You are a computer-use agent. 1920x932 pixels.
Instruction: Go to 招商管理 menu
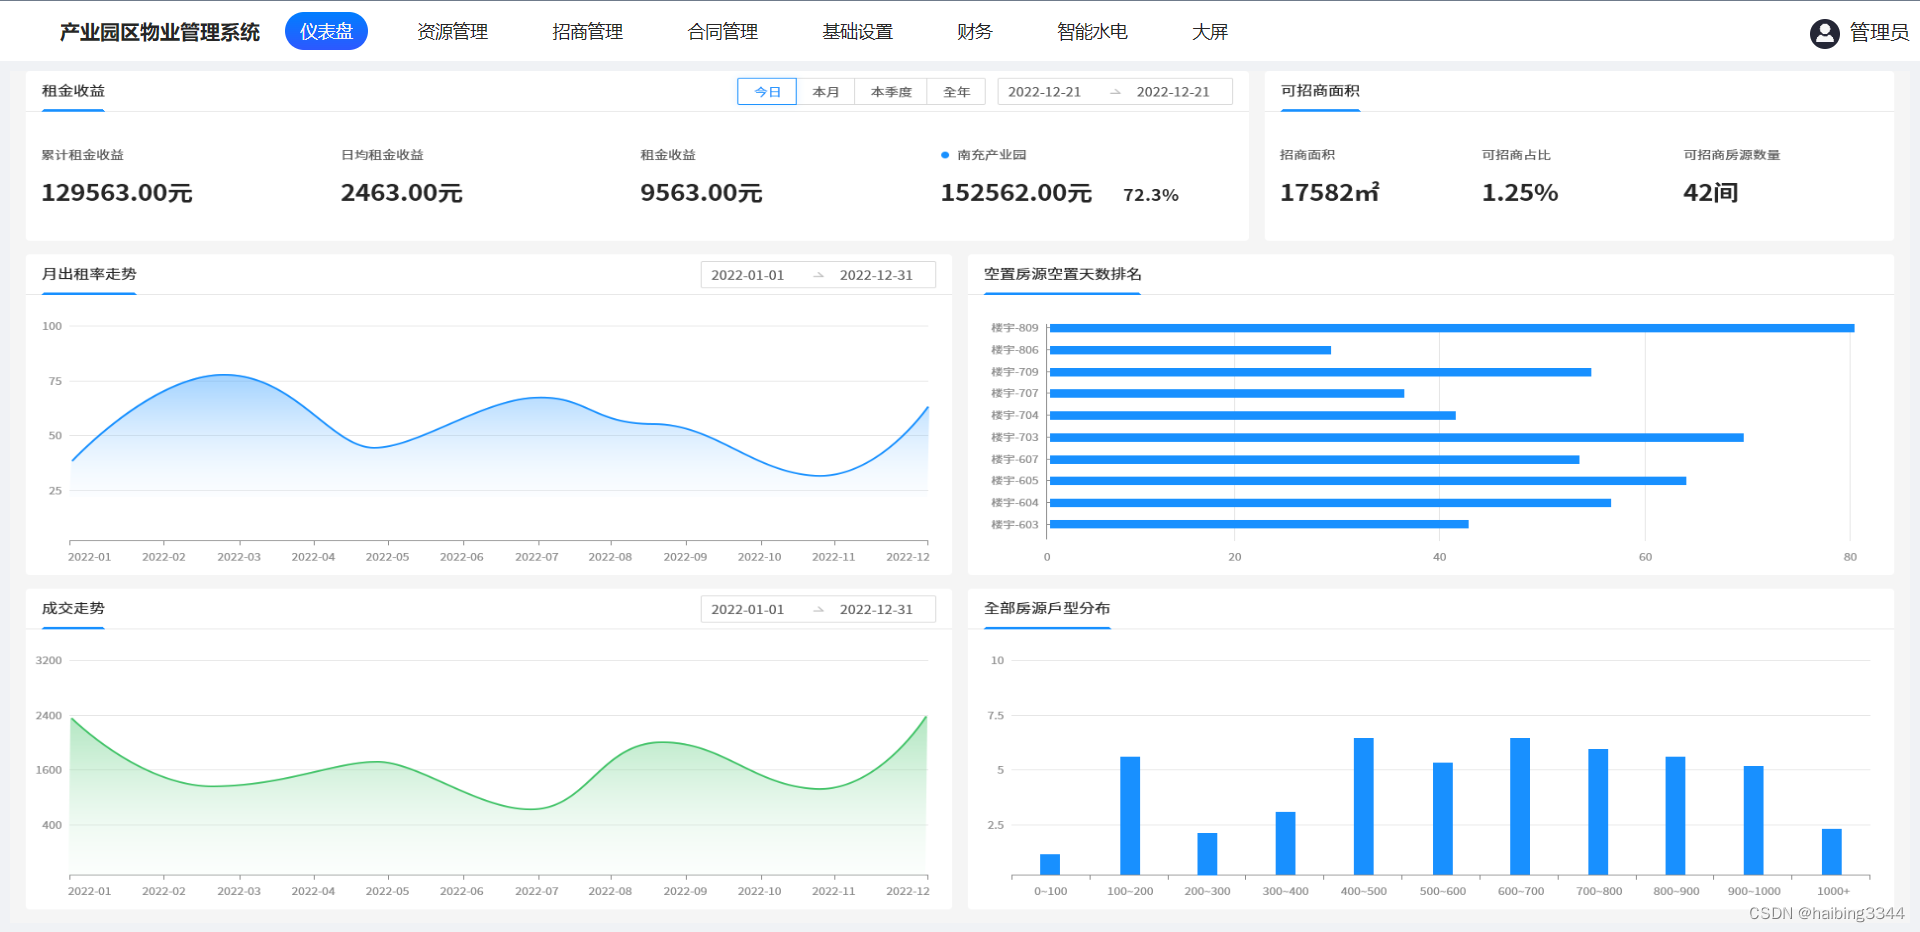(587, 32)
